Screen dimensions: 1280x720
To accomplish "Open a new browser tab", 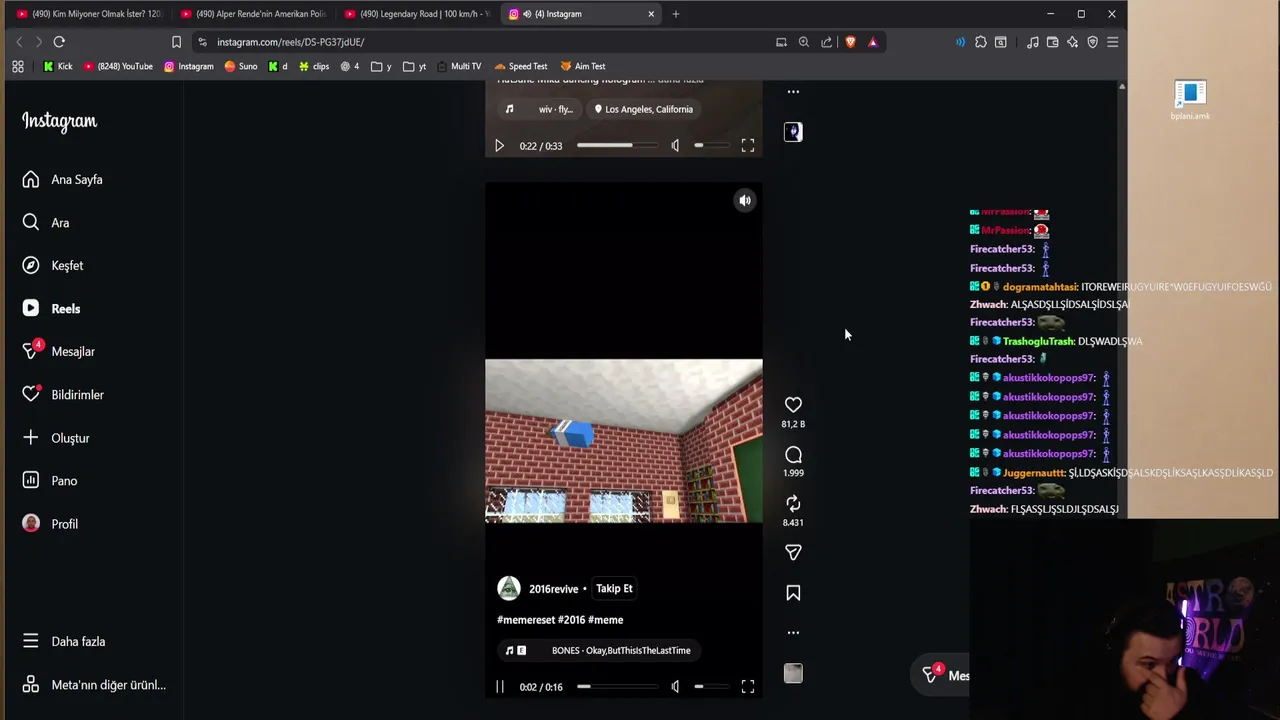I will tap(676, 14).
